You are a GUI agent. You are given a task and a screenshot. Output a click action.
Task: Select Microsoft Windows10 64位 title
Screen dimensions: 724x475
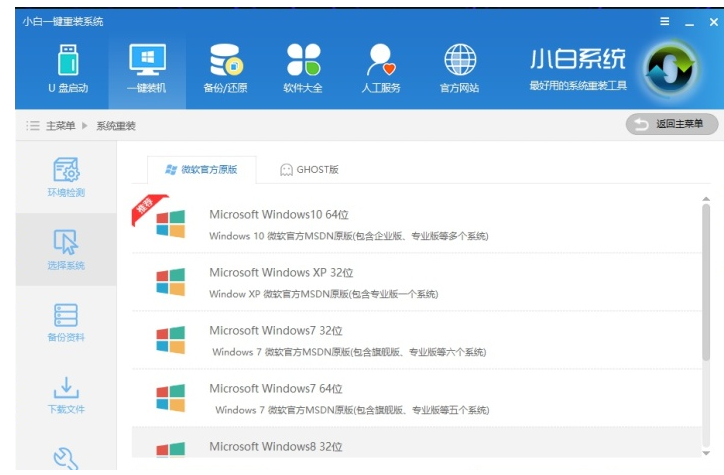click(279, 215)
